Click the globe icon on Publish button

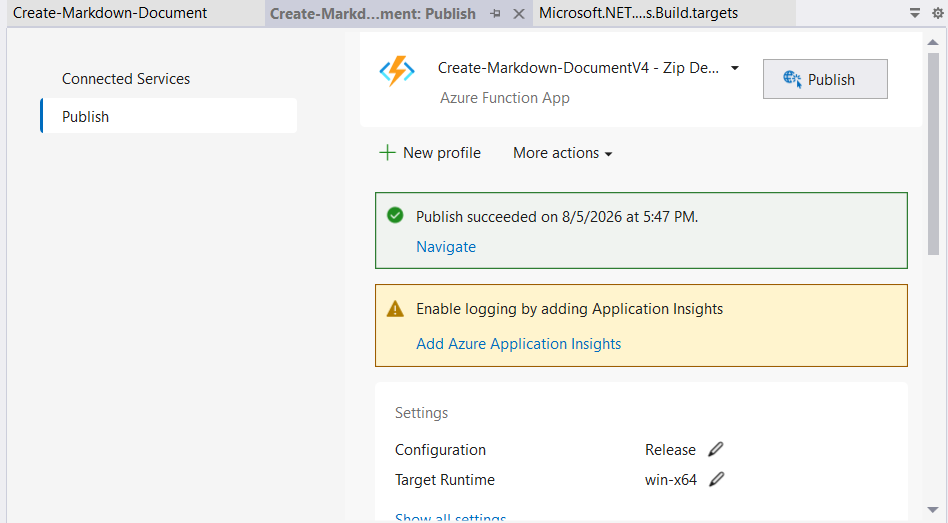click(x=792, y=79)
